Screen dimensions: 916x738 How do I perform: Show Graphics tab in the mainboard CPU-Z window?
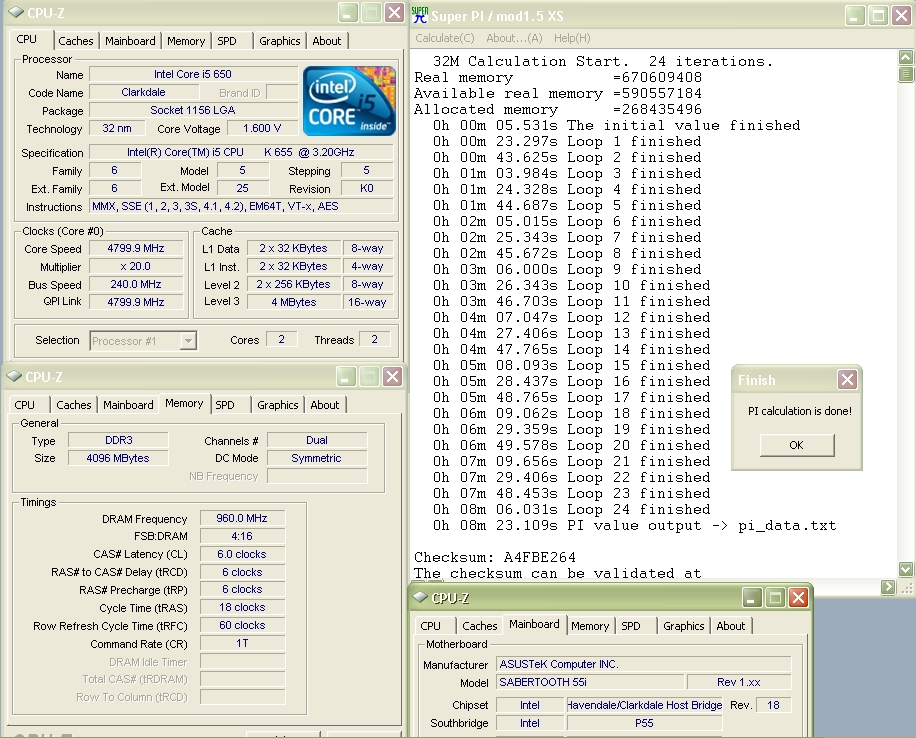pyautogui.click(x=683, y=626)
